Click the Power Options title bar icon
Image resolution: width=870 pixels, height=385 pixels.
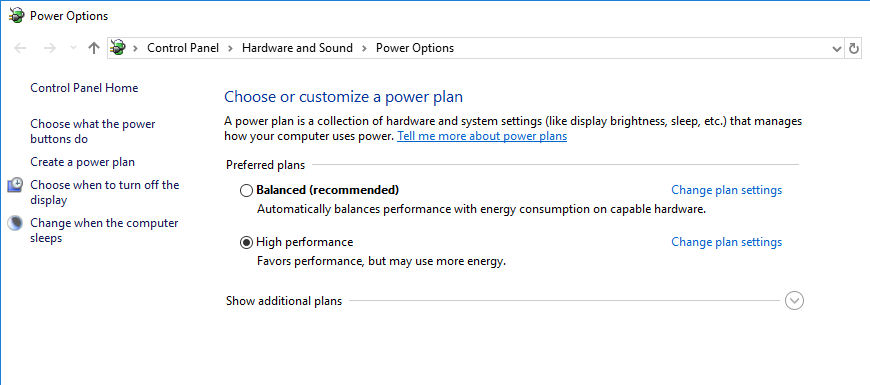[x=17, y=16]
